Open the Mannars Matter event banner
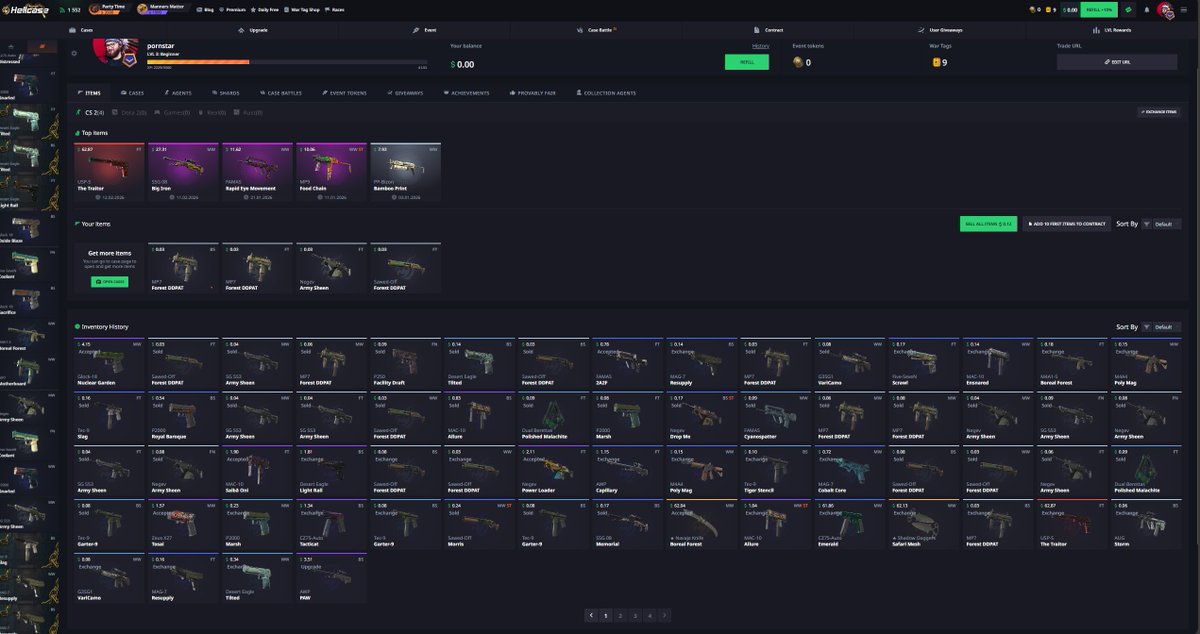Viewport: 1200px width, 634px height. (162, 9)
